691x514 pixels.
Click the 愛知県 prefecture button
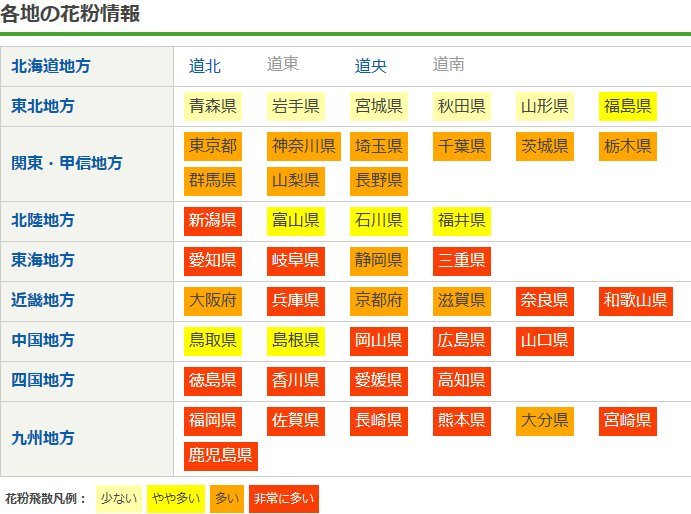click(x=212, y=260)
